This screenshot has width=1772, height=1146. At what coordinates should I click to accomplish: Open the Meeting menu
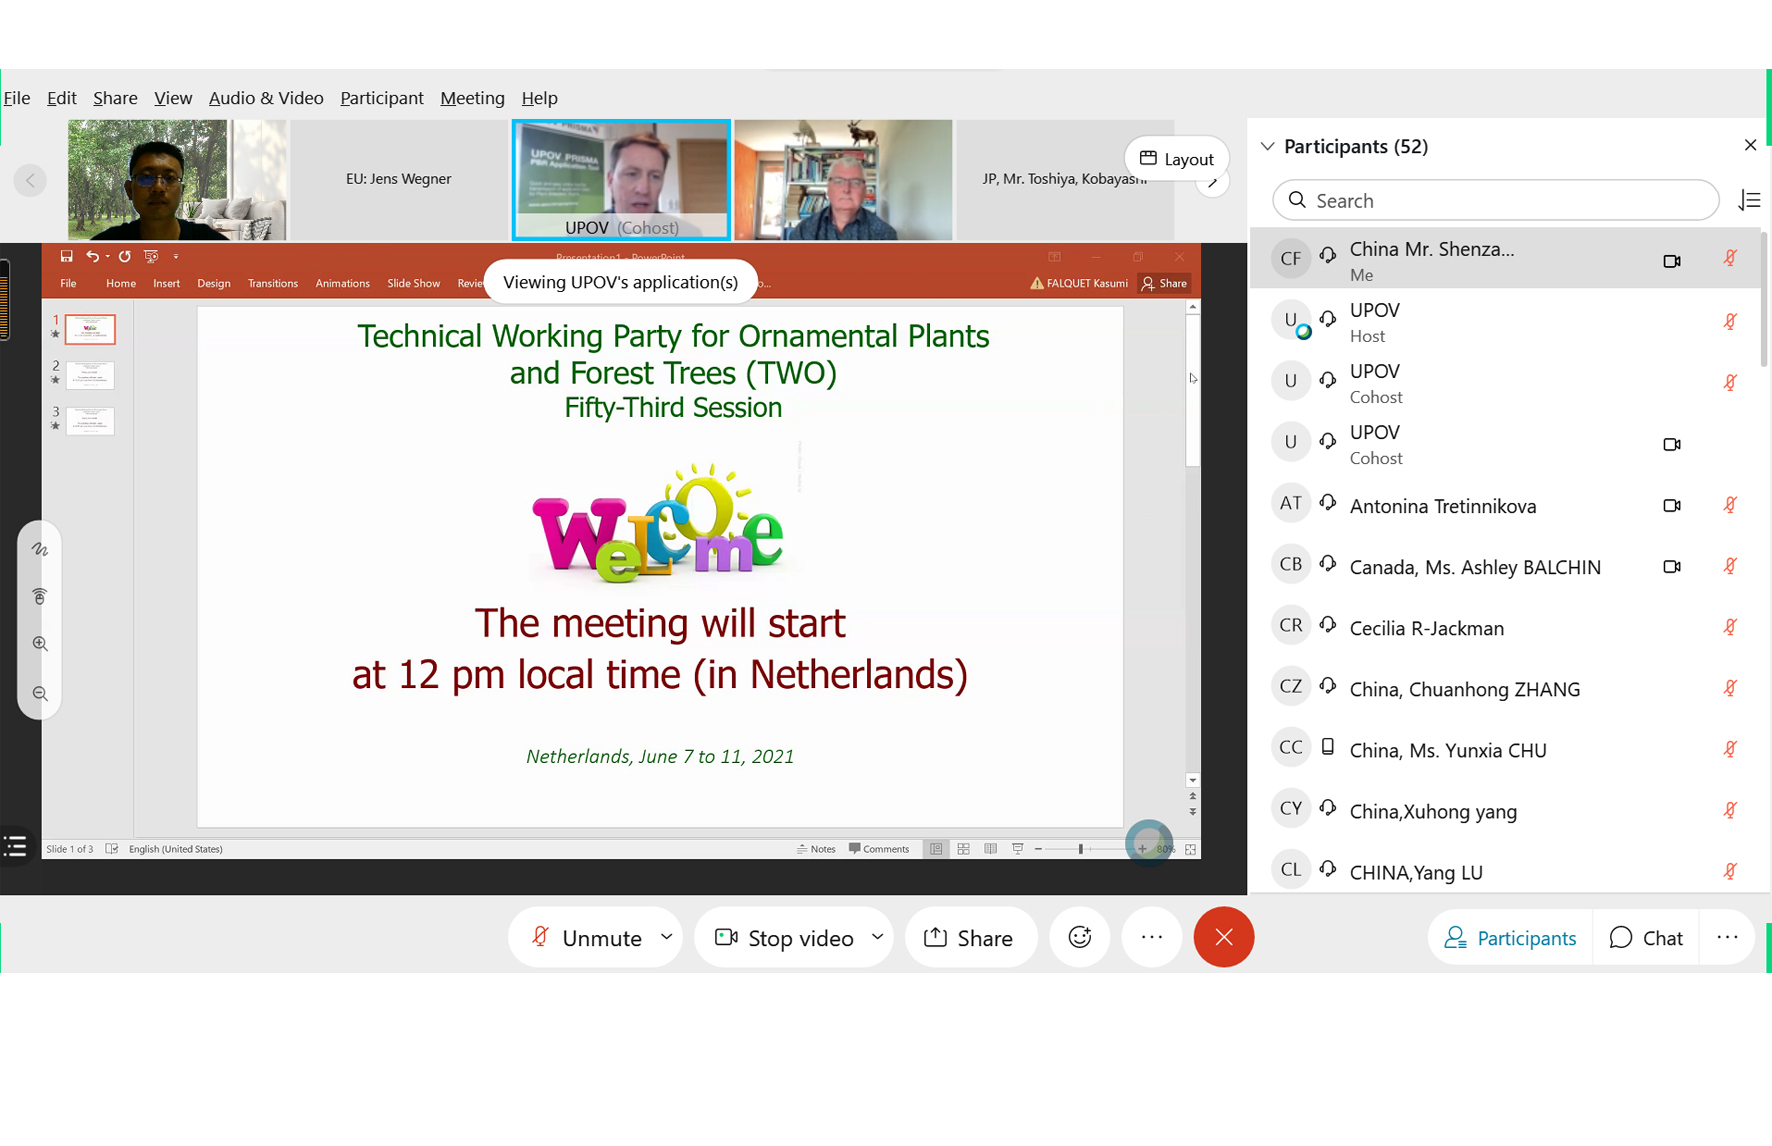point(472,98)
